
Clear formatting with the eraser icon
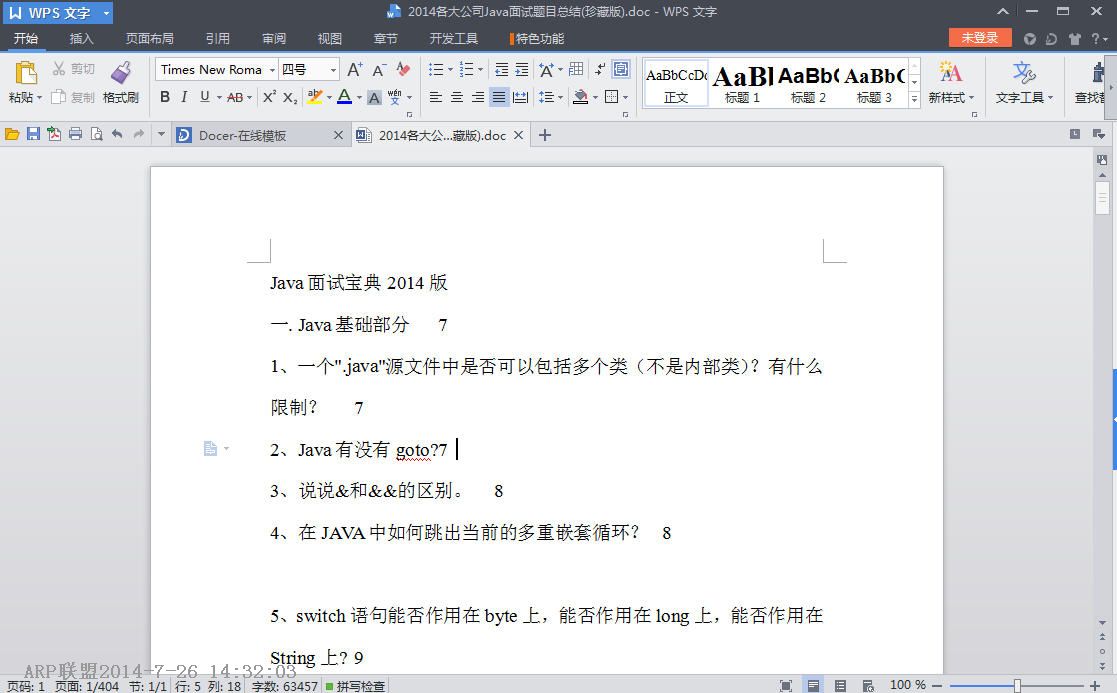[403, 69]
